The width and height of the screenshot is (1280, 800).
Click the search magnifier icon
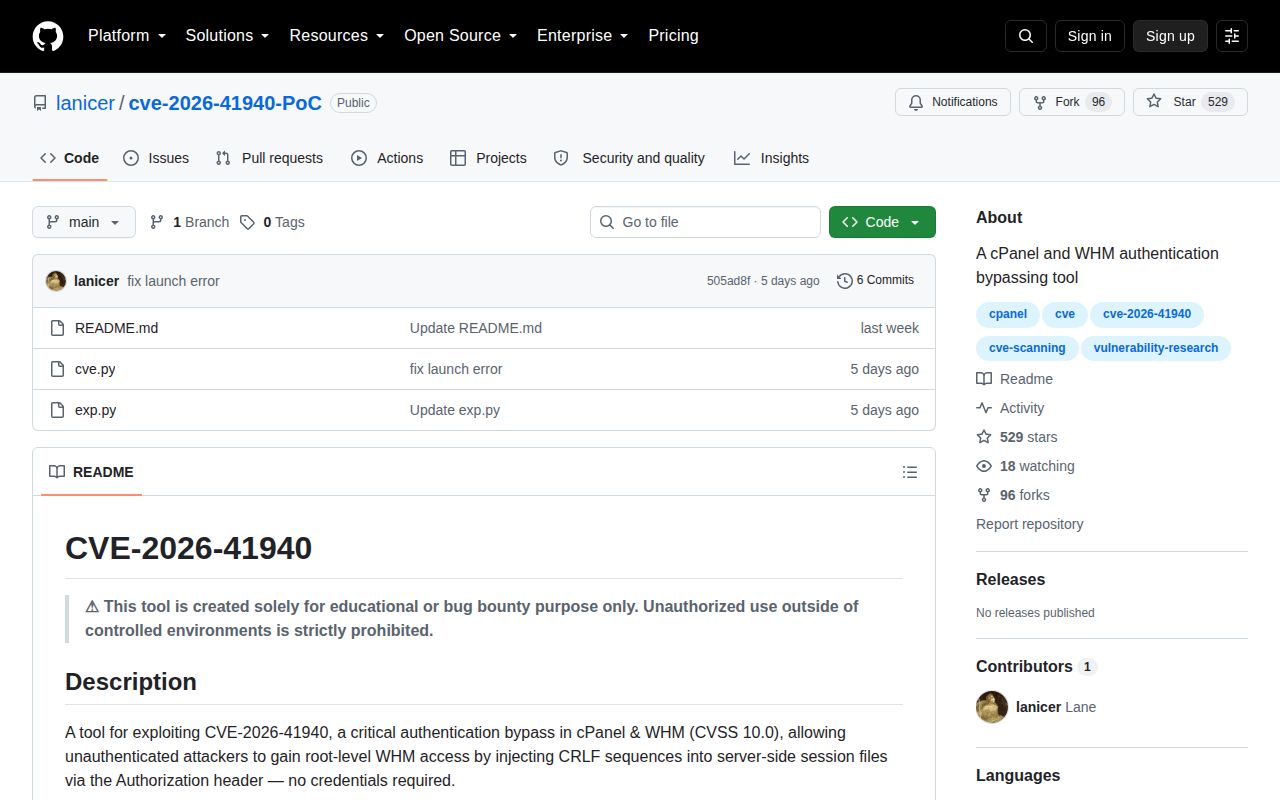(1026, 36)
